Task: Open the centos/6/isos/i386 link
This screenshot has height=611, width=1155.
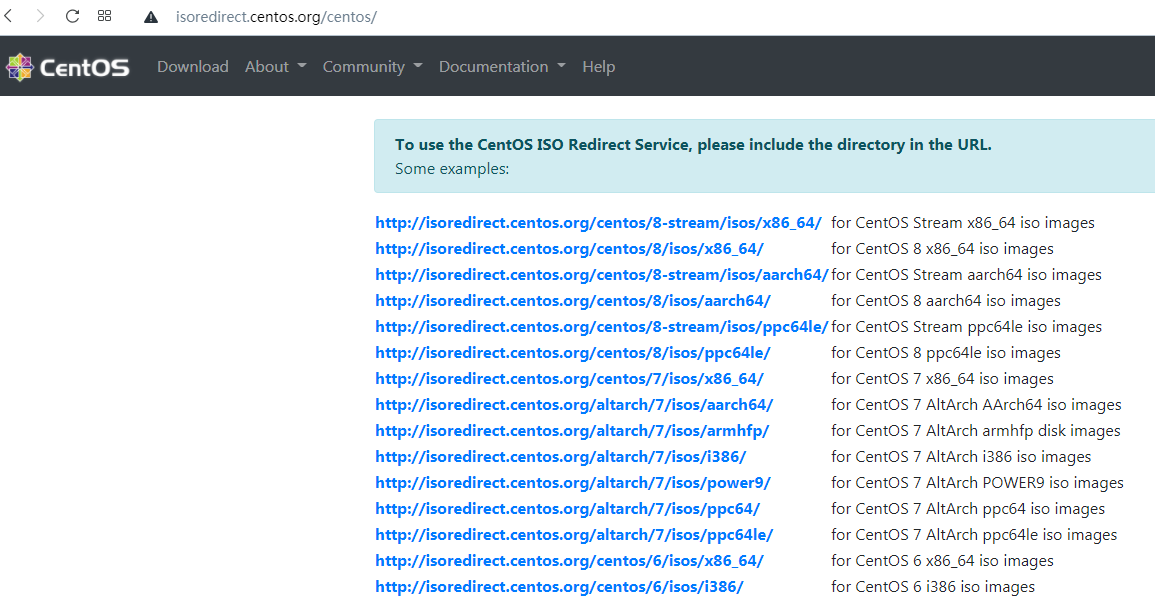Action: click(x=559, y=587)
